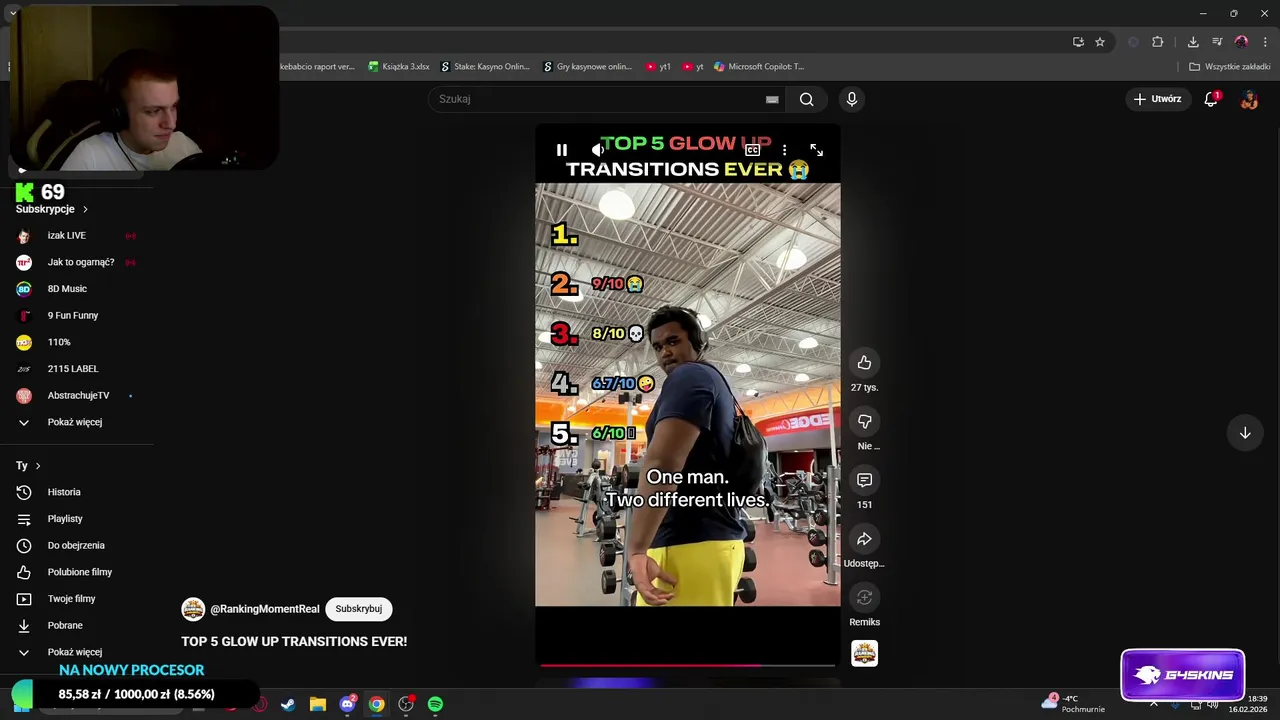Bookmark this page with the star icon

point(1100,42)
